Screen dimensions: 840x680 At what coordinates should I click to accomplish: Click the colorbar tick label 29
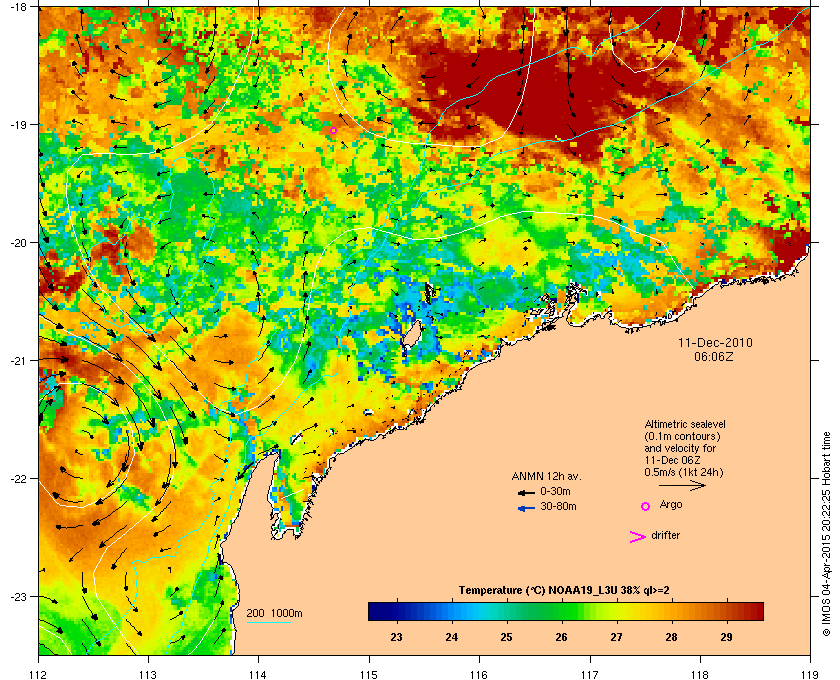click(x=726, y=637)
